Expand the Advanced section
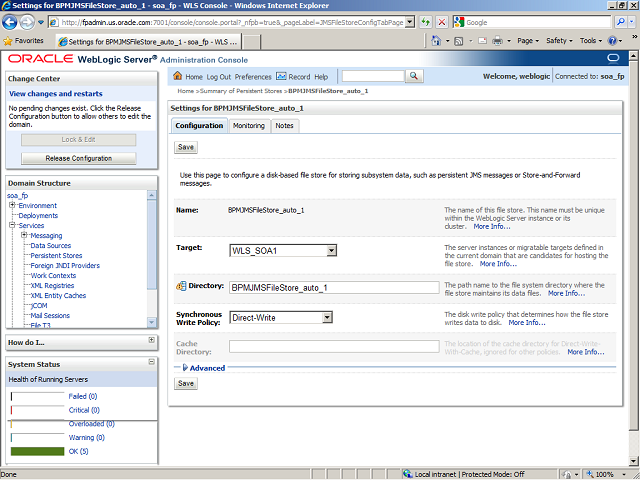This screenshot has width=640, height=480. click(x=183, y=368)
